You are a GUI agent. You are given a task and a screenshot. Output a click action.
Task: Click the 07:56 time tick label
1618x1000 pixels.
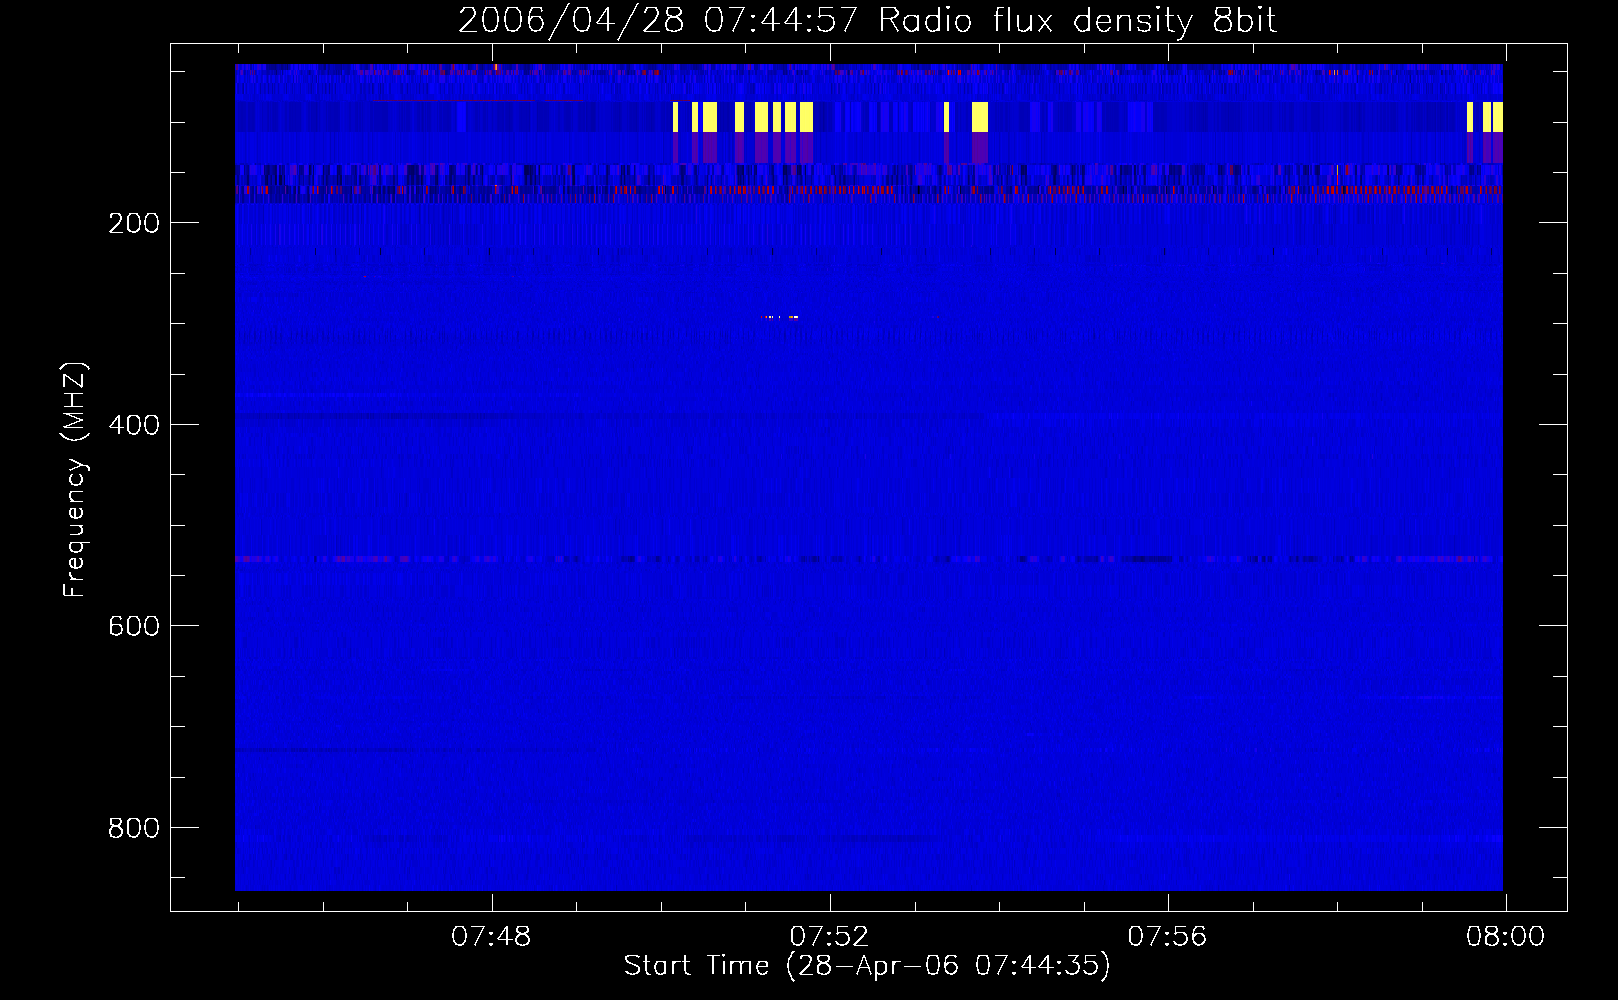click(1167, 937)
